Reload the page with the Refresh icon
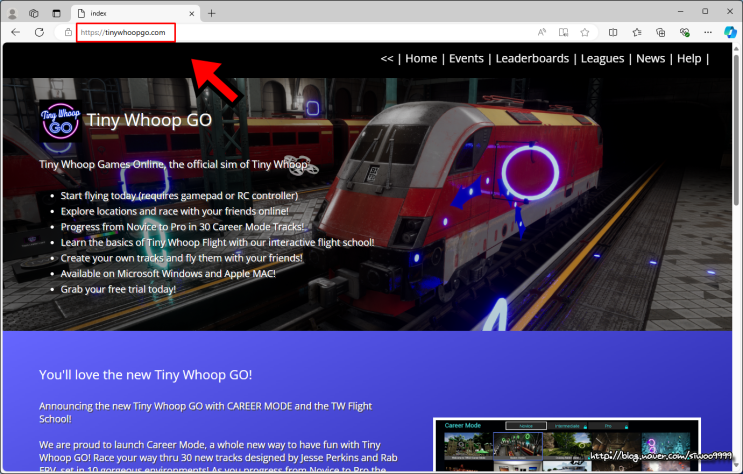The height and width of the screenshot is (474, 743). (x=39, y=32)
